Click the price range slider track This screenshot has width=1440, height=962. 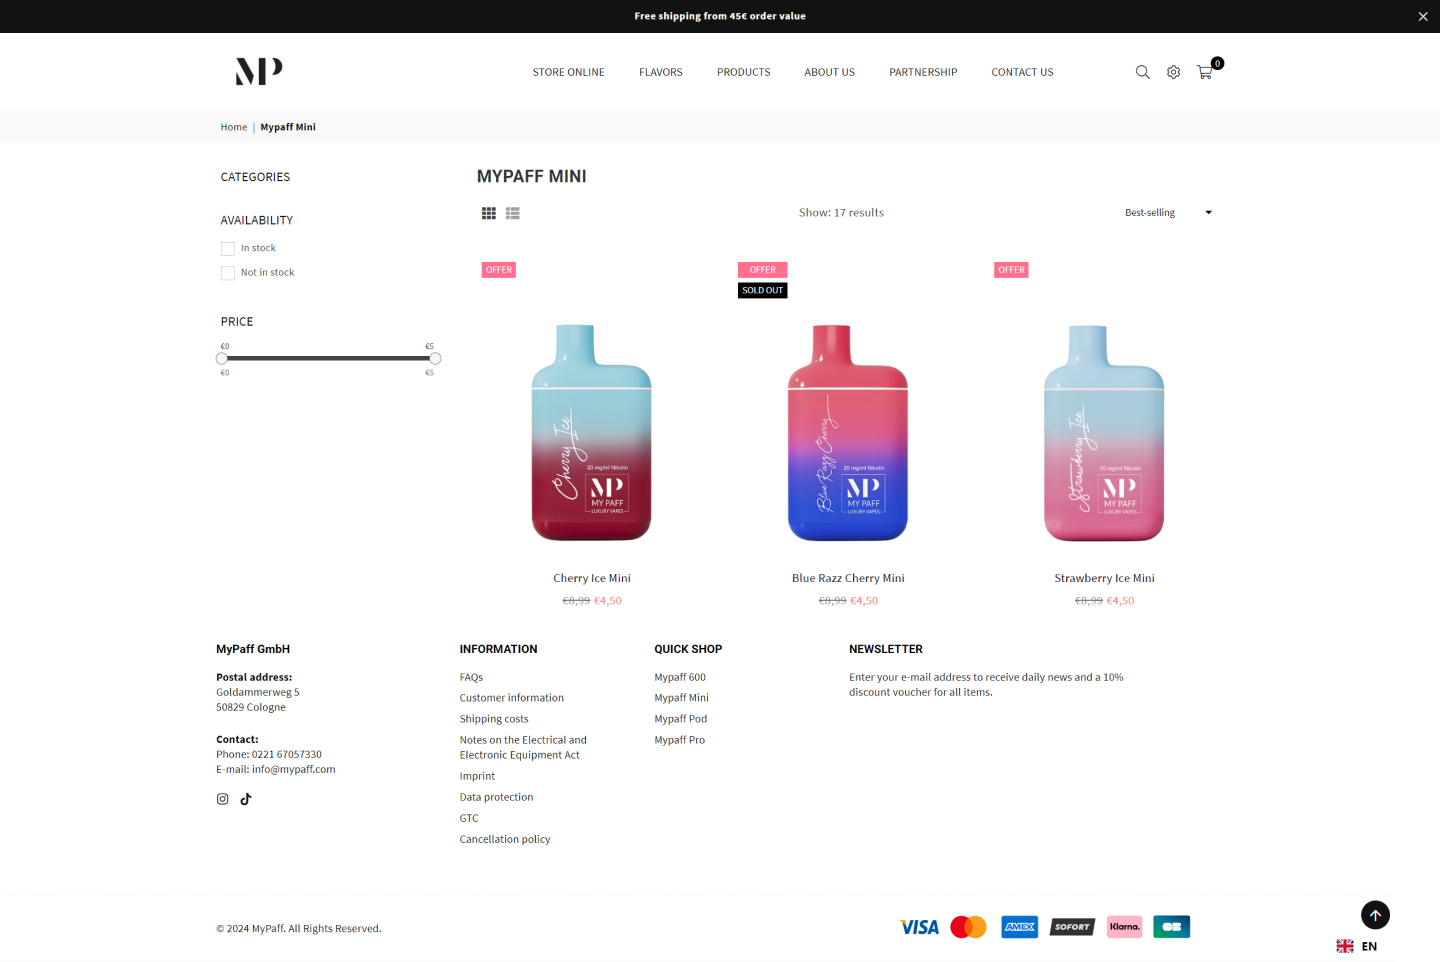coord(328,358)
